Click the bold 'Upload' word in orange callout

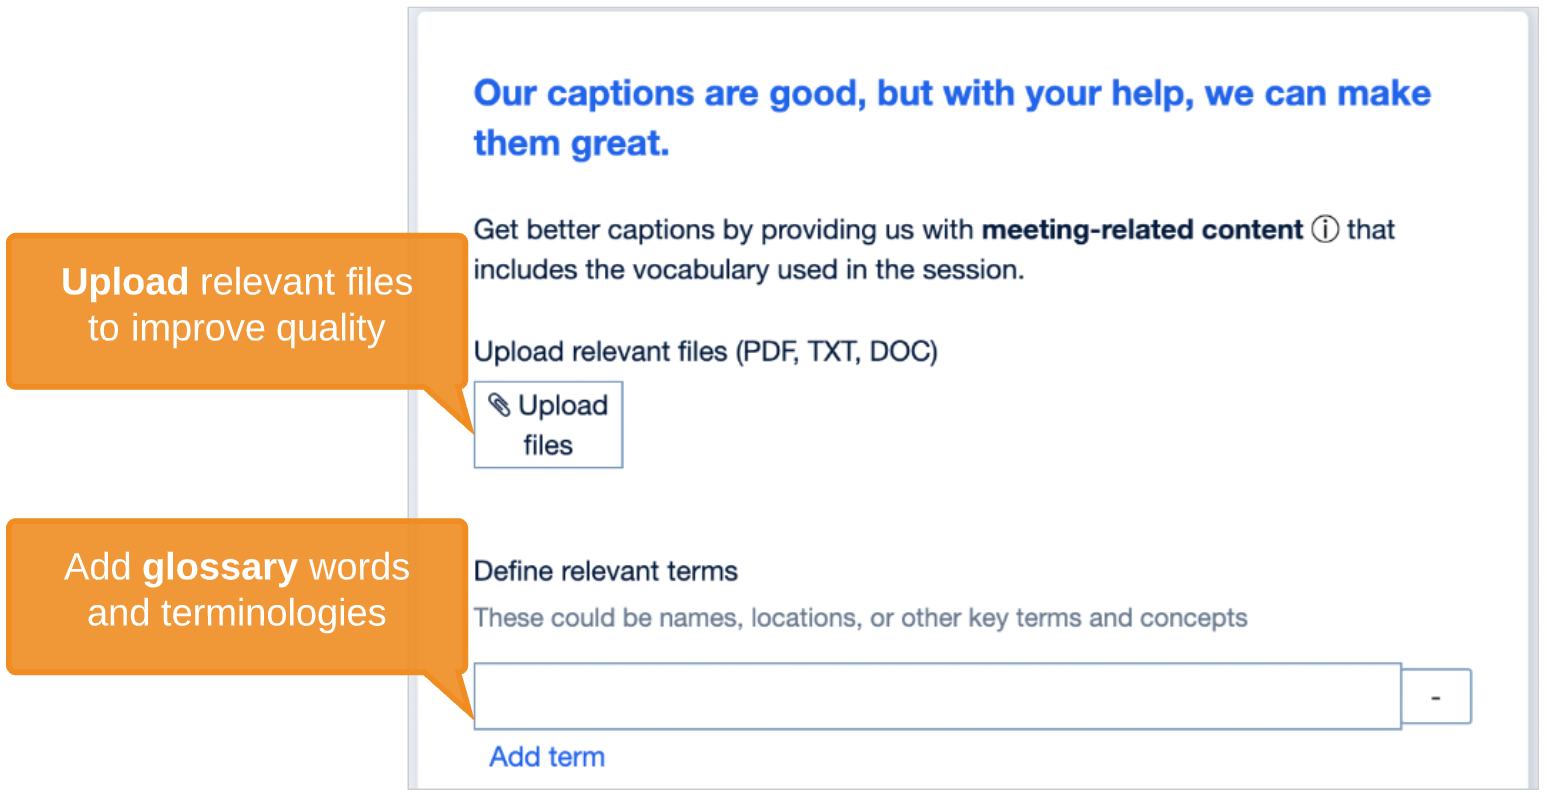[x=125, y=282]
